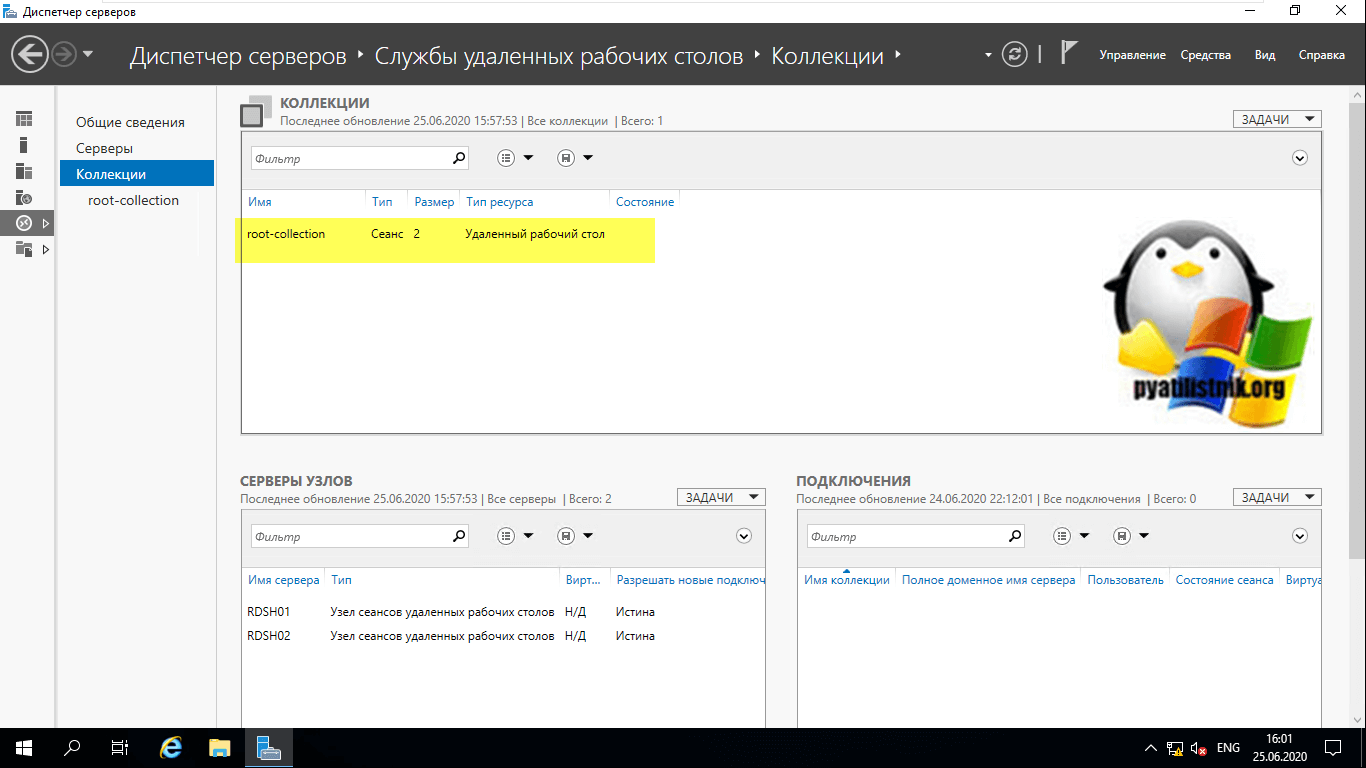
Task: Open Internet Explorer from taskbar
Action: [x=172, y=747]
